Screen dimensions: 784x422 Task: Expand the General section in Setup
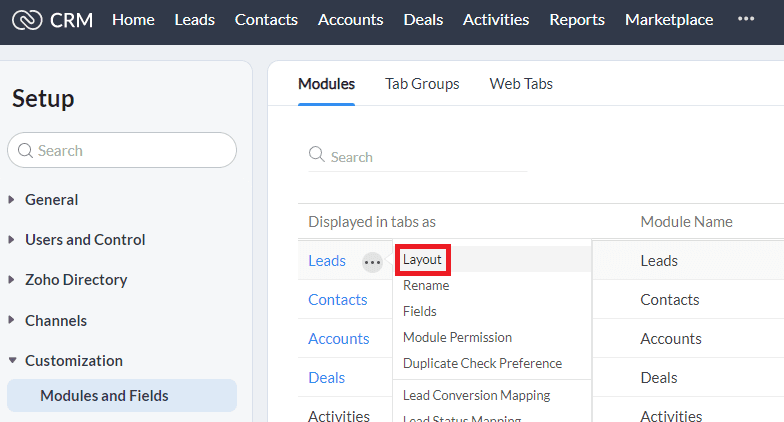tap(51, 200)
